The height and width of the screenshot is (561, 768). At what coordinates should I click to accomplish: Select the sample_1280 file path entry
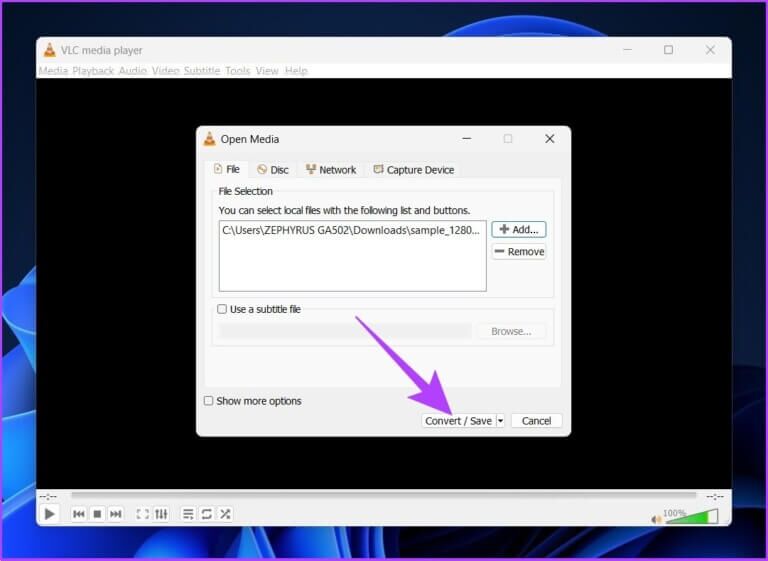[x=351, y=230]
